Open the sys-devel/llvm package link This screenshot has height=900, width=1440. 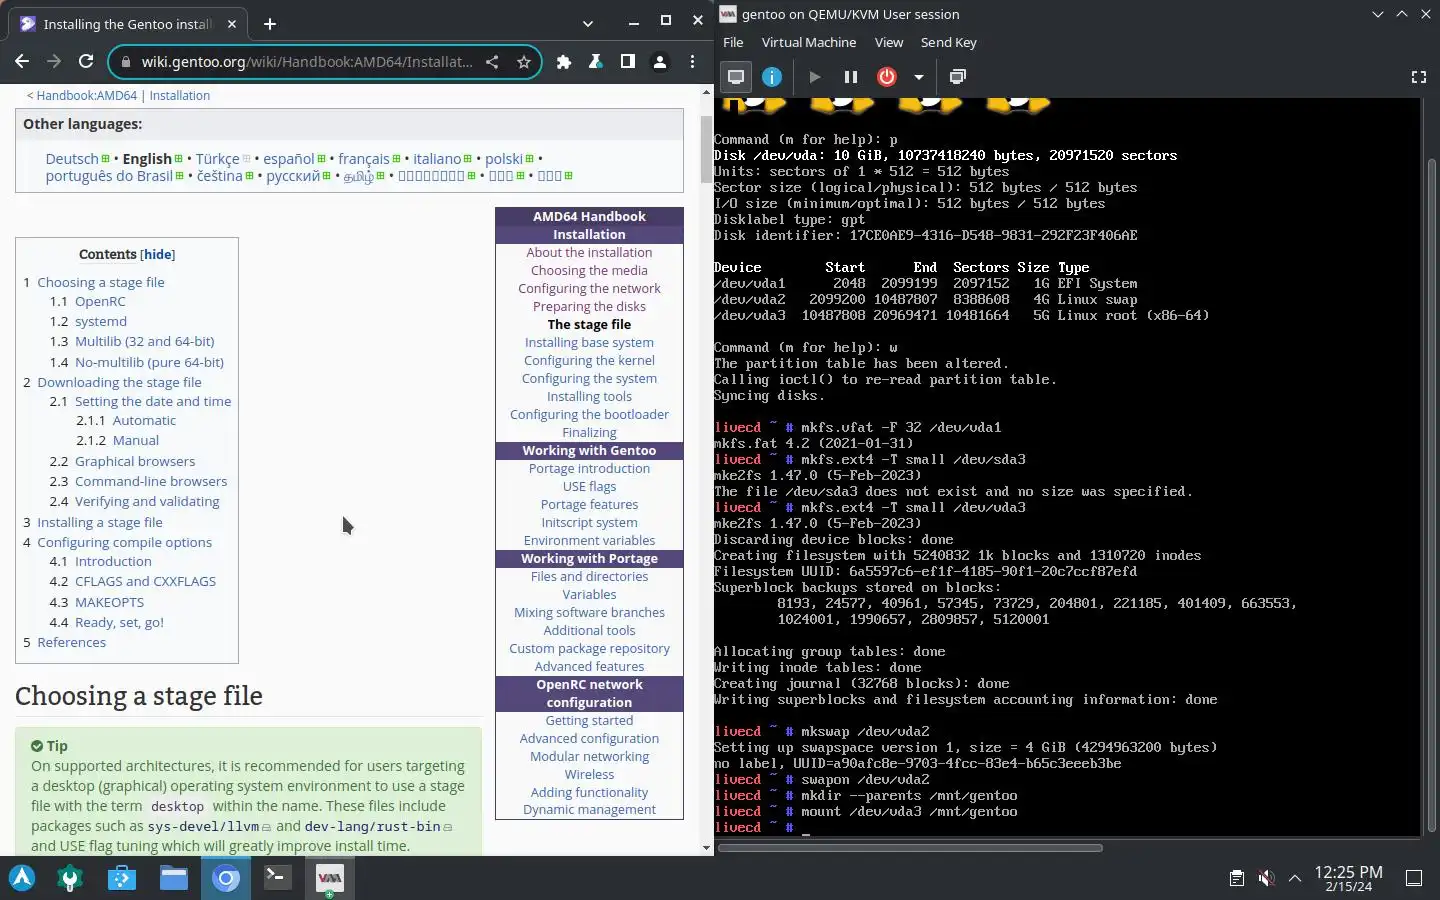coord(203,827)
